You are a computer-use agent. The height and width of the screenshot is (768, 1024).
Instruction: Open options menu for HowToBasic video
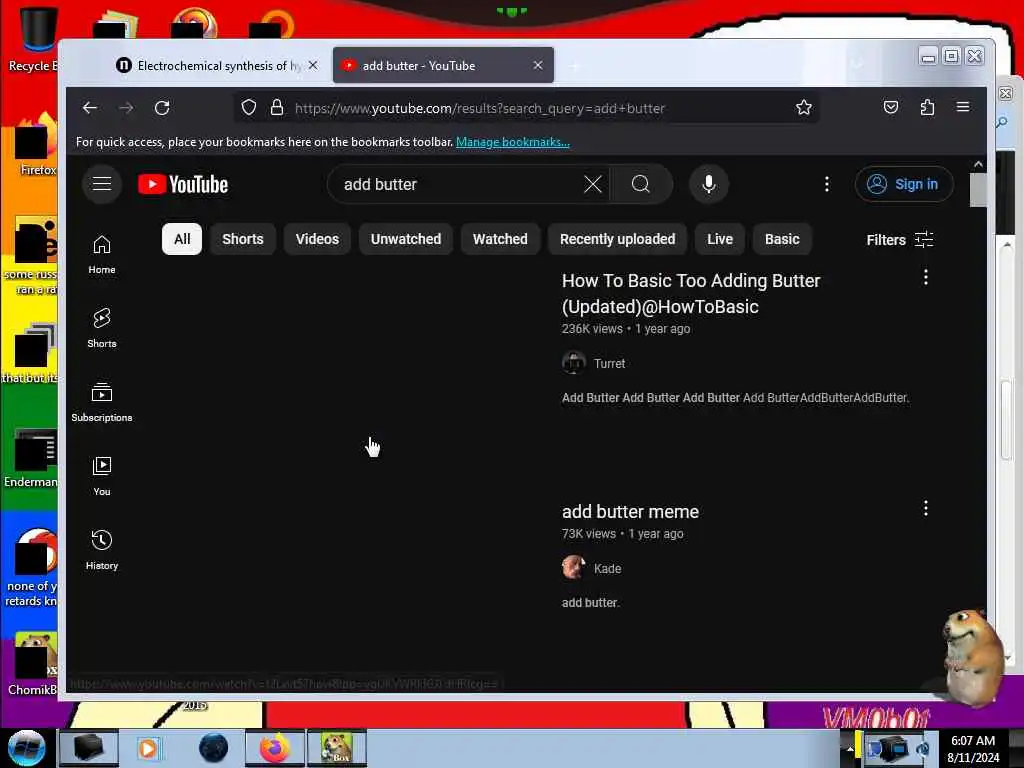925,278
